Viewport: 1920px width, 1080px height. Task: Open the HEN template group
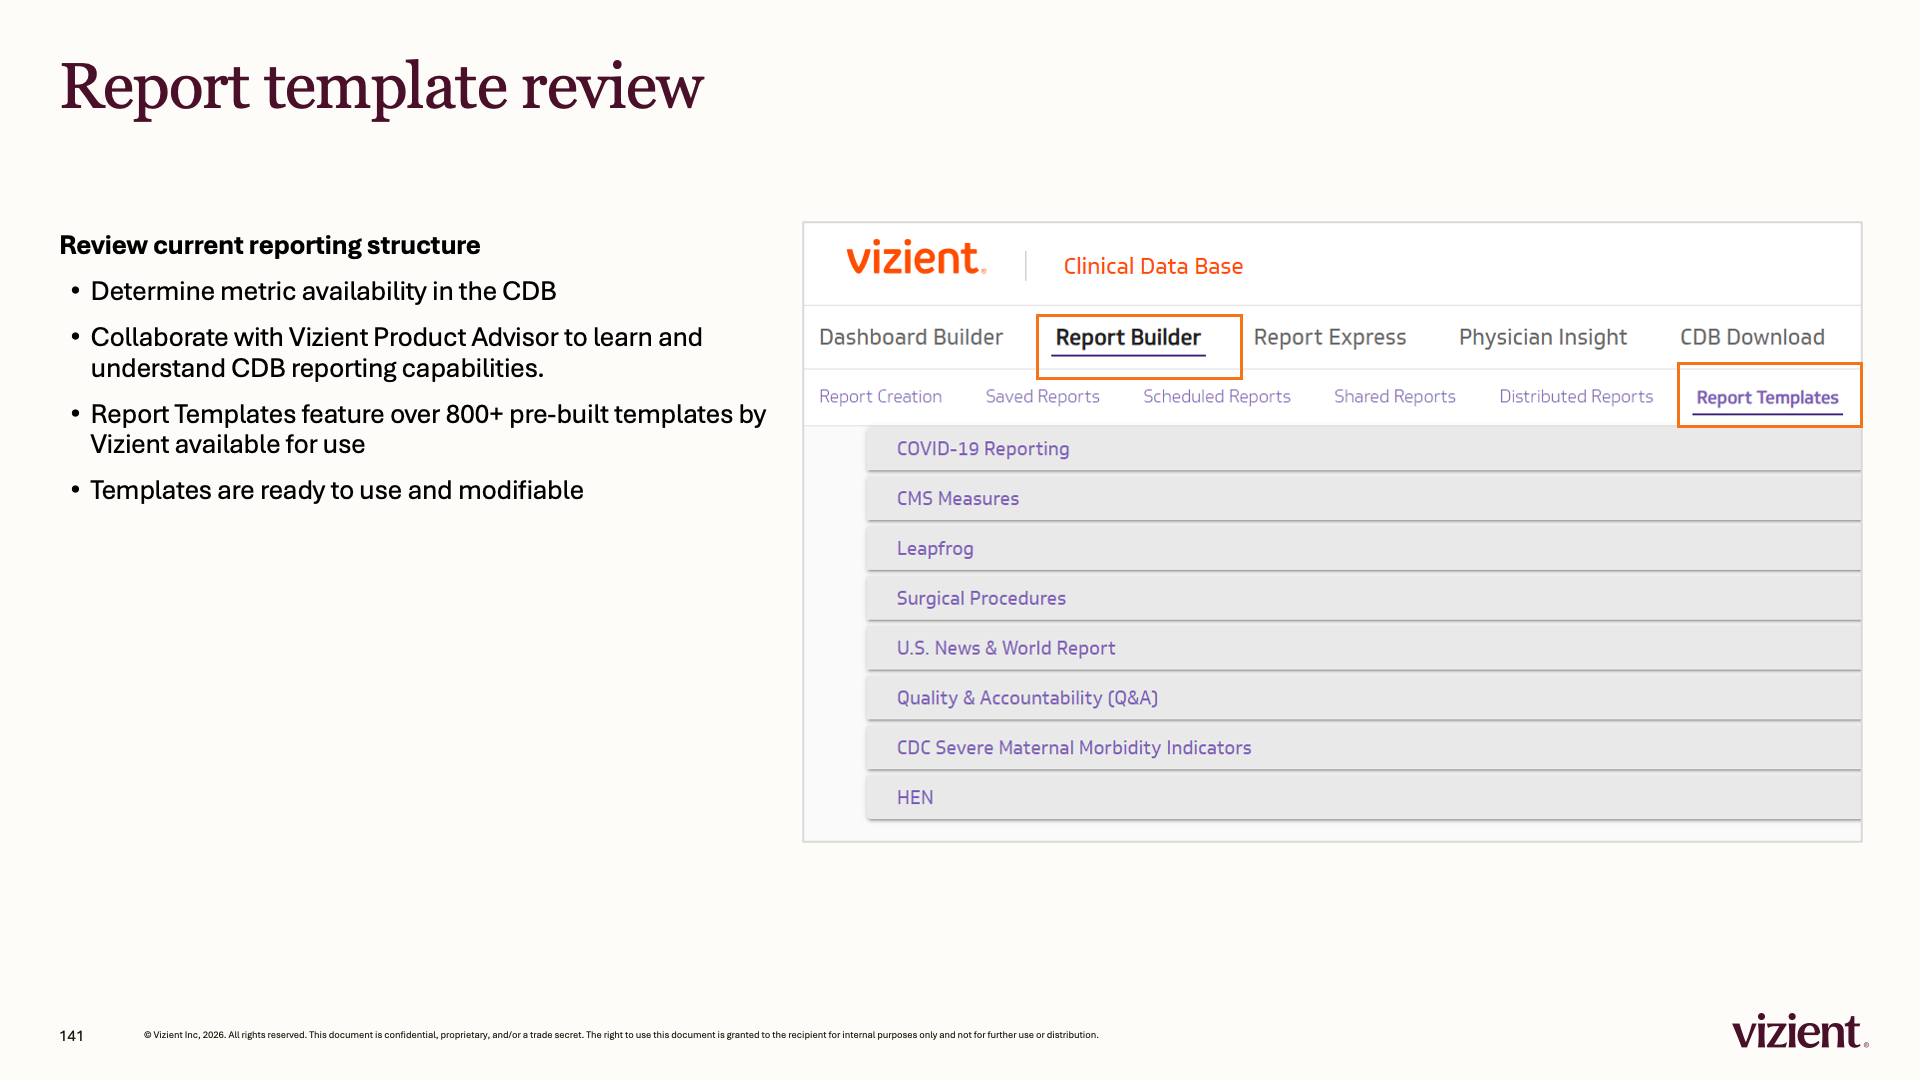click(x=1364, y=798)
